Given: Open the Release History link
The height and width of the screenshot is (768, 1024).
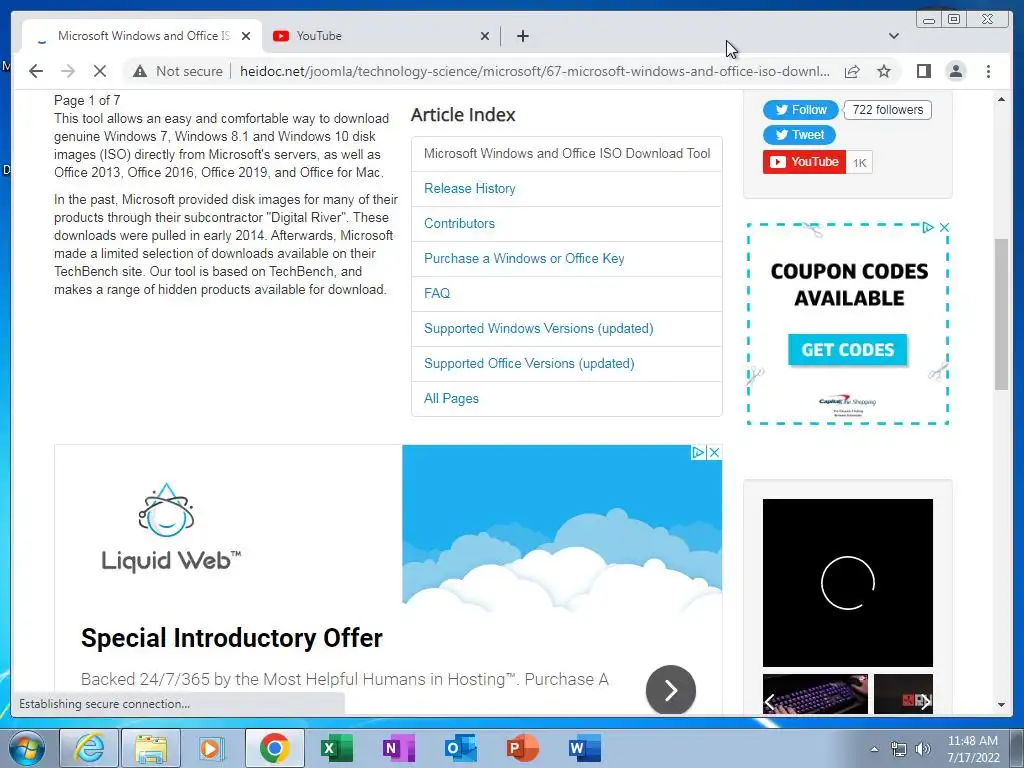Looking at the screenshot, I should coord(470,188).
